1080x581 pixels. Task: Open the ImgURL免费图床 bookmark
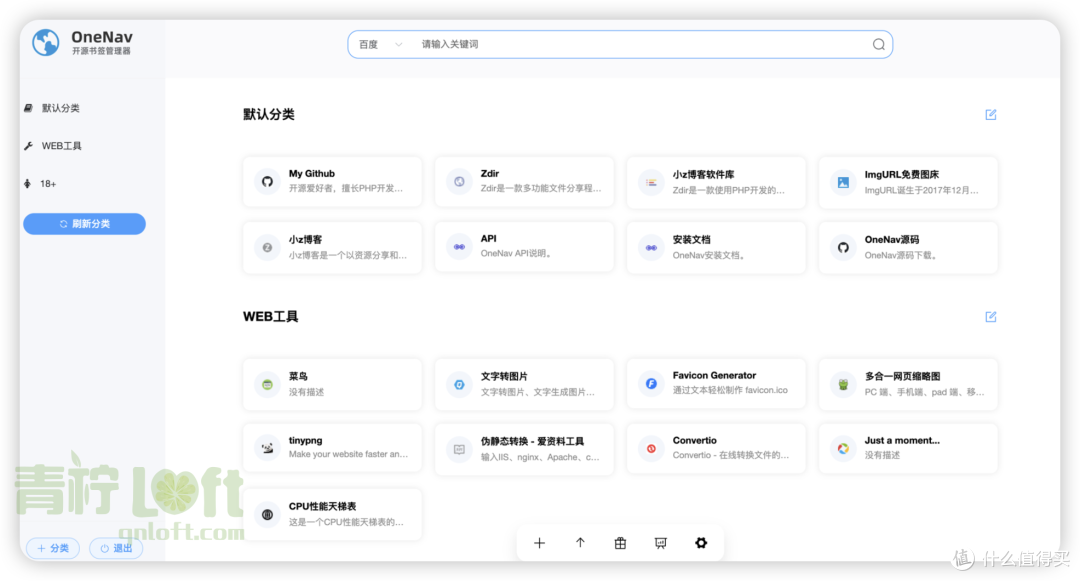click(x=908, y=182)
